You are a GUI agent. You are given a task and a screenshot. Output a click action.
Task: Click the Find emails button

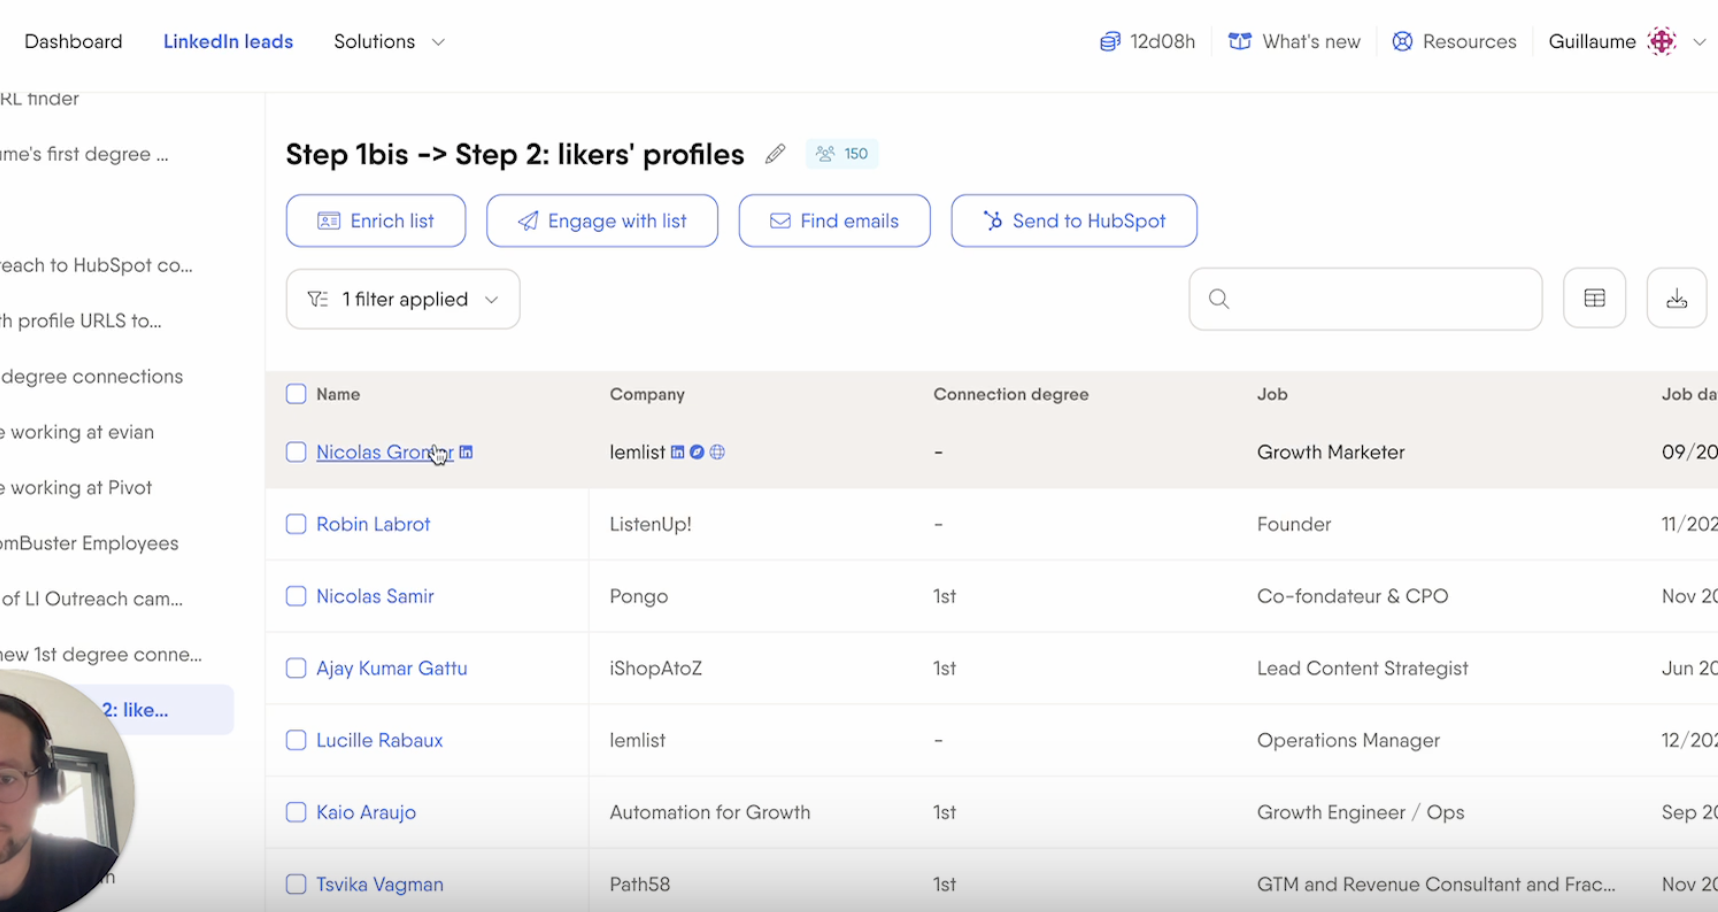(834, 221)
